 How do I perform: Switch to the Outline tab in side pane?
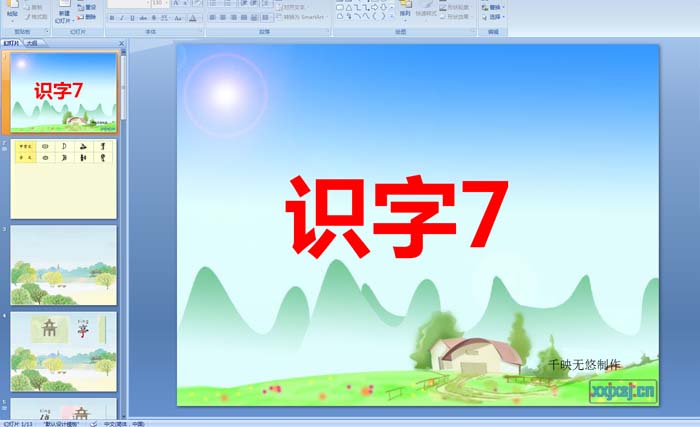coord(33,44)
